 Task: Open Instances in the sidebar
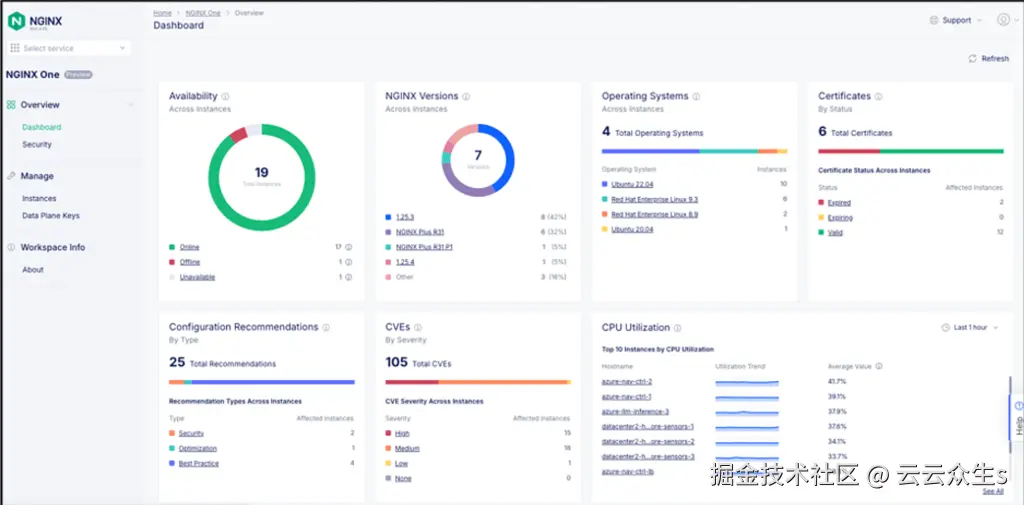(x=39, y=199)
